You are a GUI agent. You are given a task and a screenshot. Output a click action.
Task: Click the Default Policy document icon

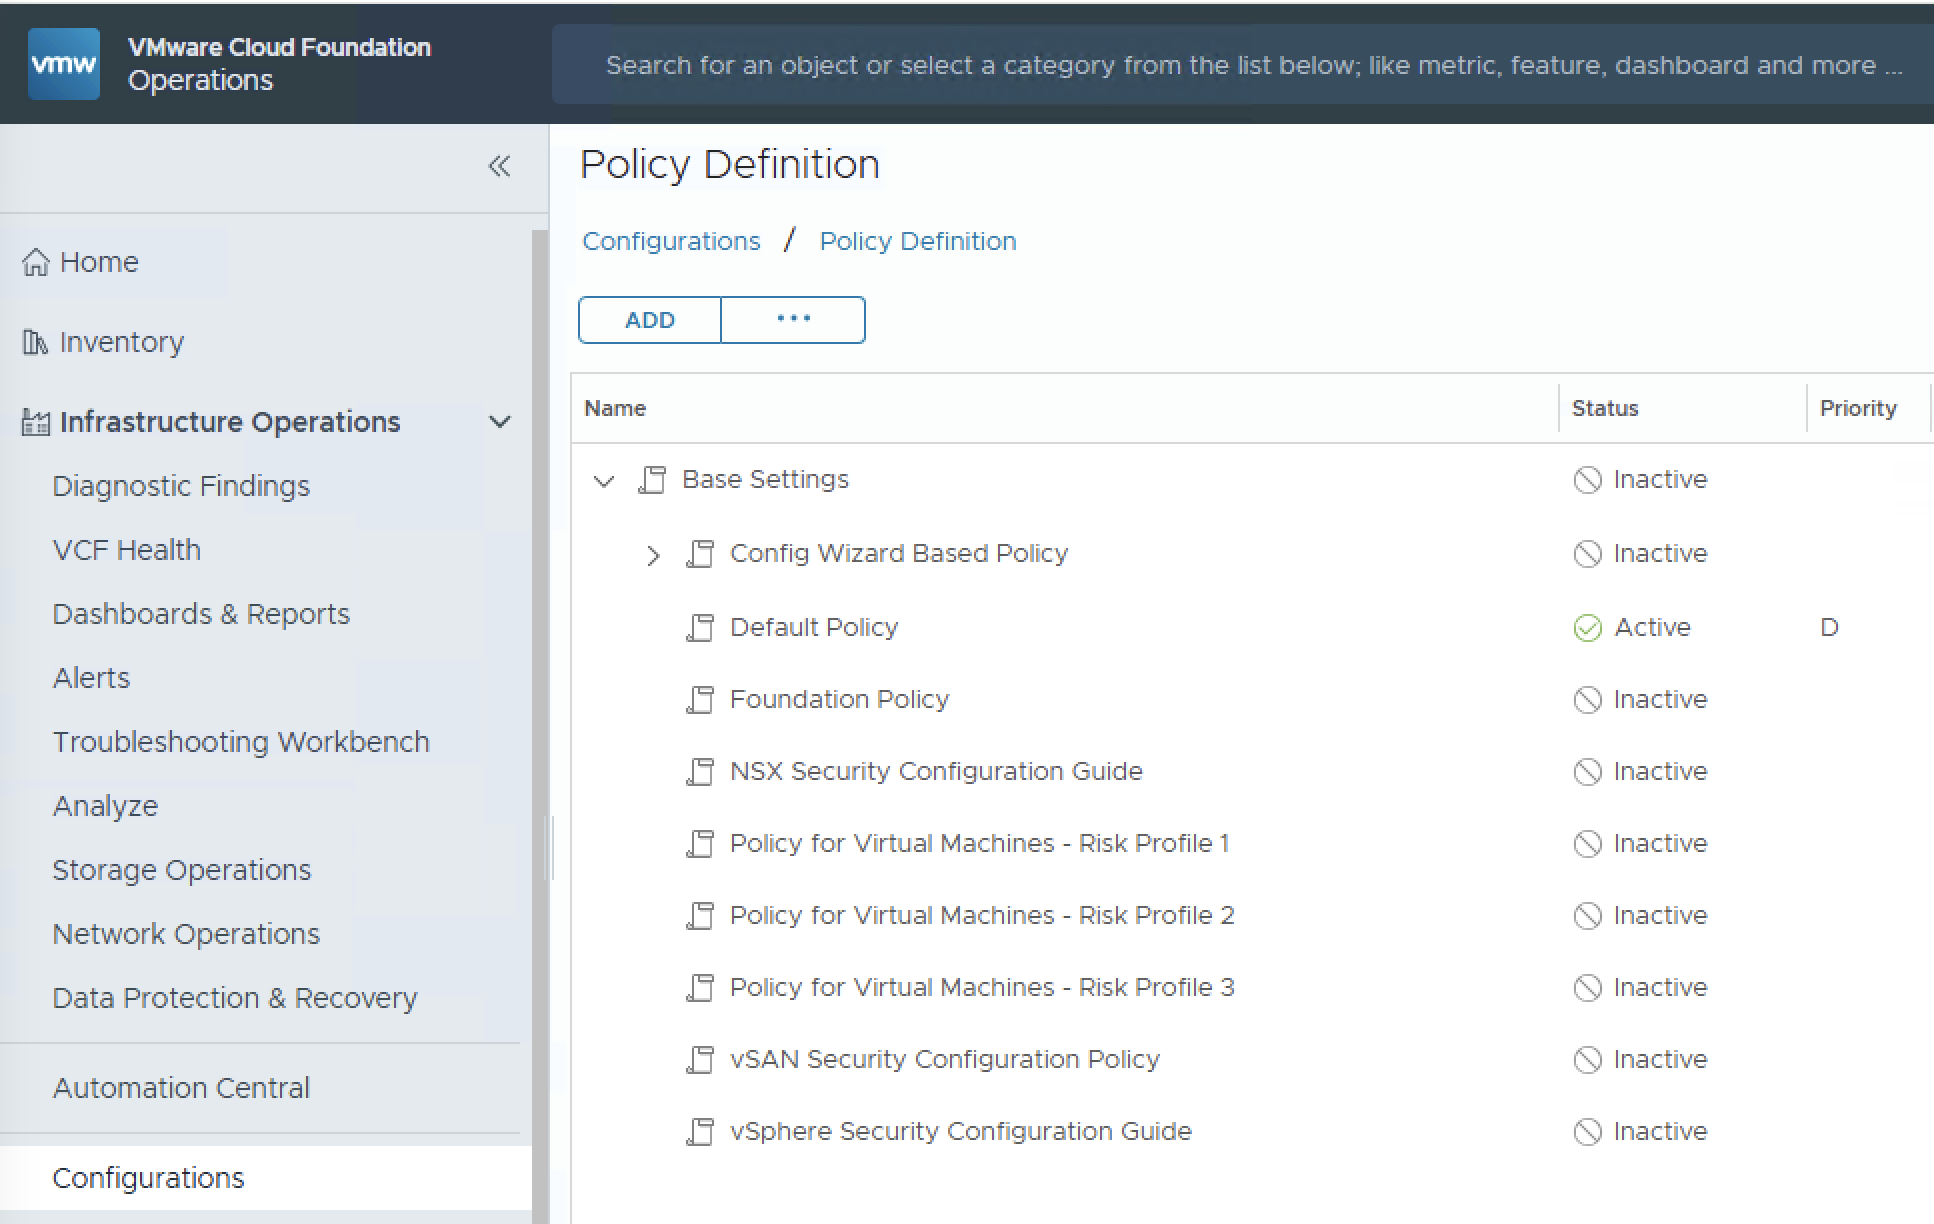(x=700, y=628)
